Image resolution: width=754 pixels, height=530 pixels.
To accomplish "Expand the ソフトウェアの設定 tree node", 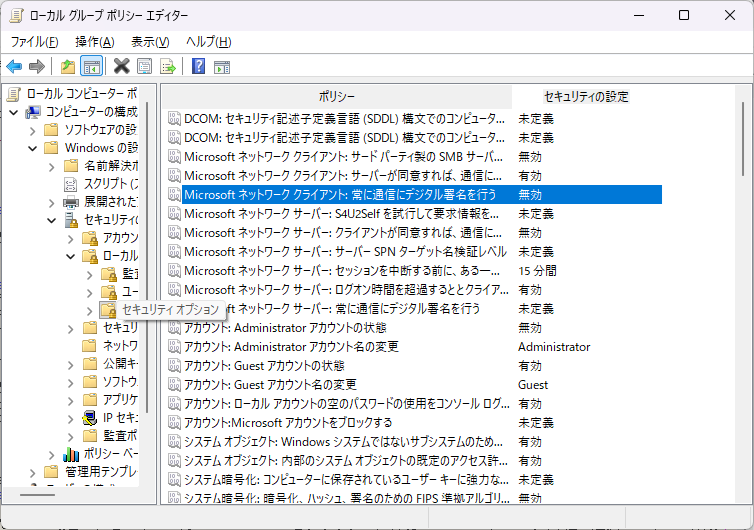I will [32, 130].
